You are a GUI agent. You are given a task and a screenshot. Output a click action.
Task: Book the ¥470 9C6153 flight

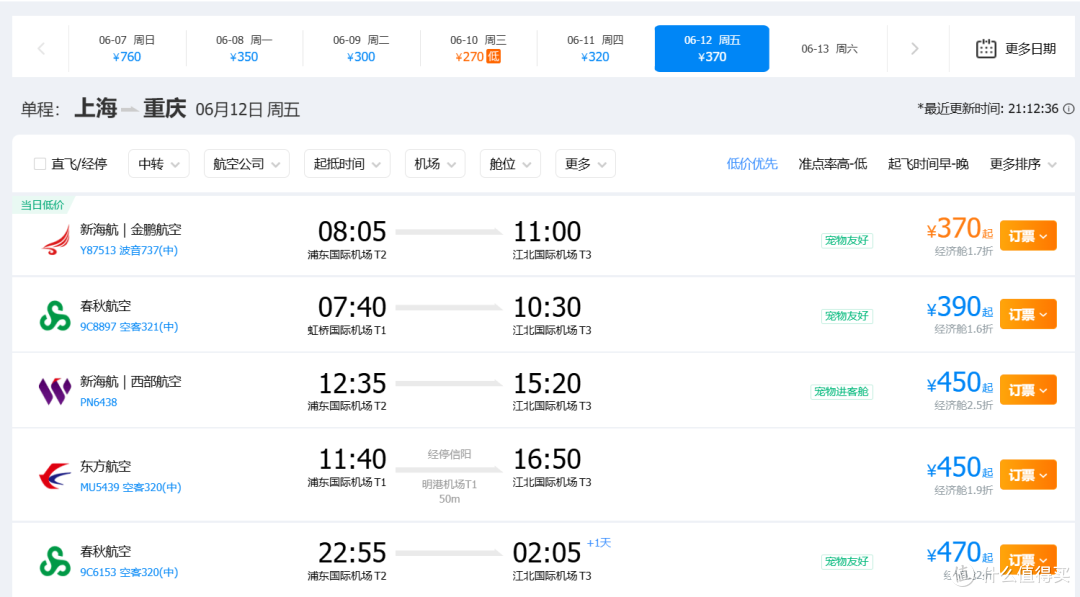coord(1028,560)
